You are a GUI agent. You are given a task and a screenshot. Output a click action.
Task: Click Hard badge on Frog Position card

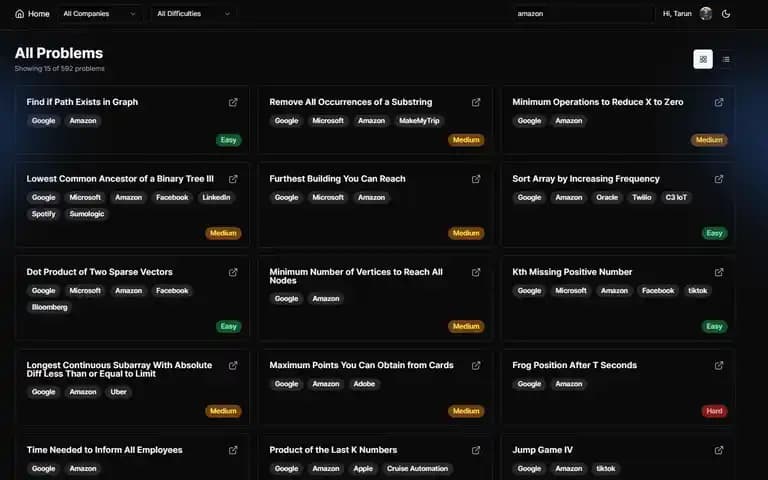click(x=714, y=411)
